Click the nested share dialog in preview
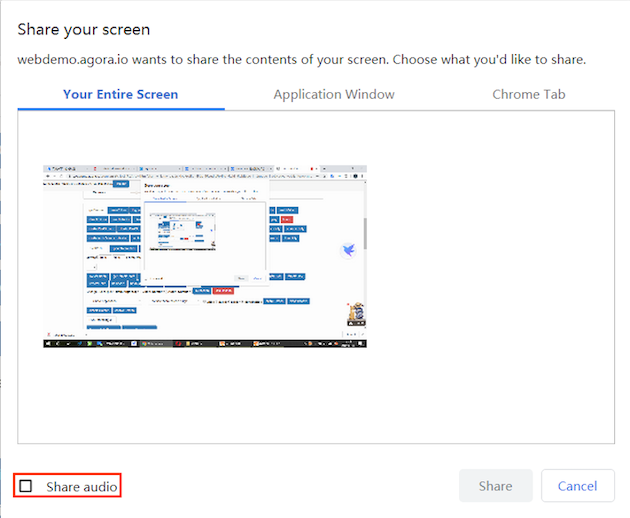The height and width of the screenshot is (518, 630). 205,232
